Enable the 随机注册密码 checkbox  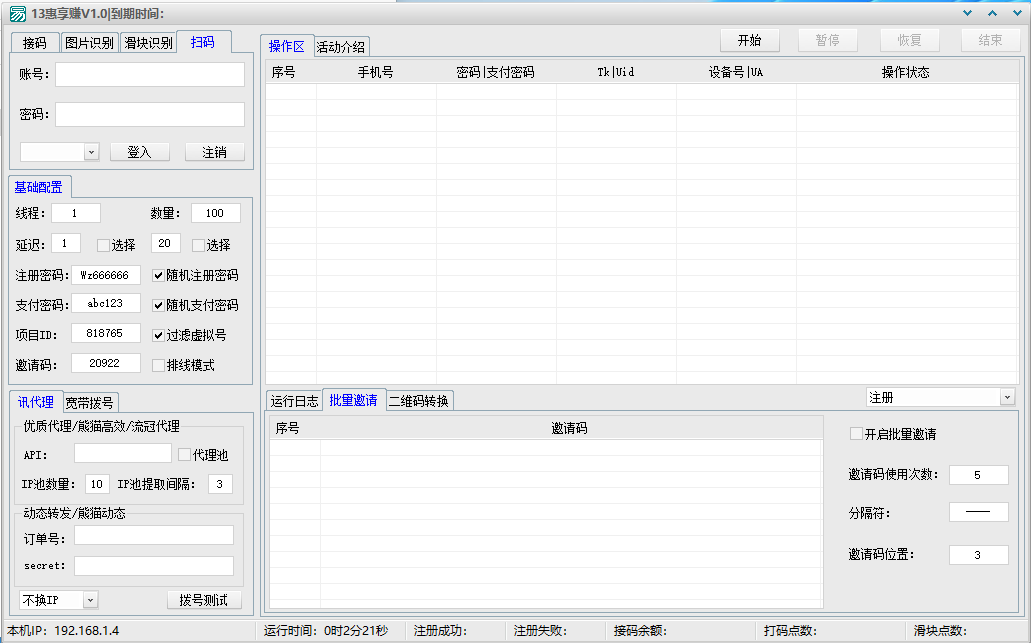tap(158, 275)
